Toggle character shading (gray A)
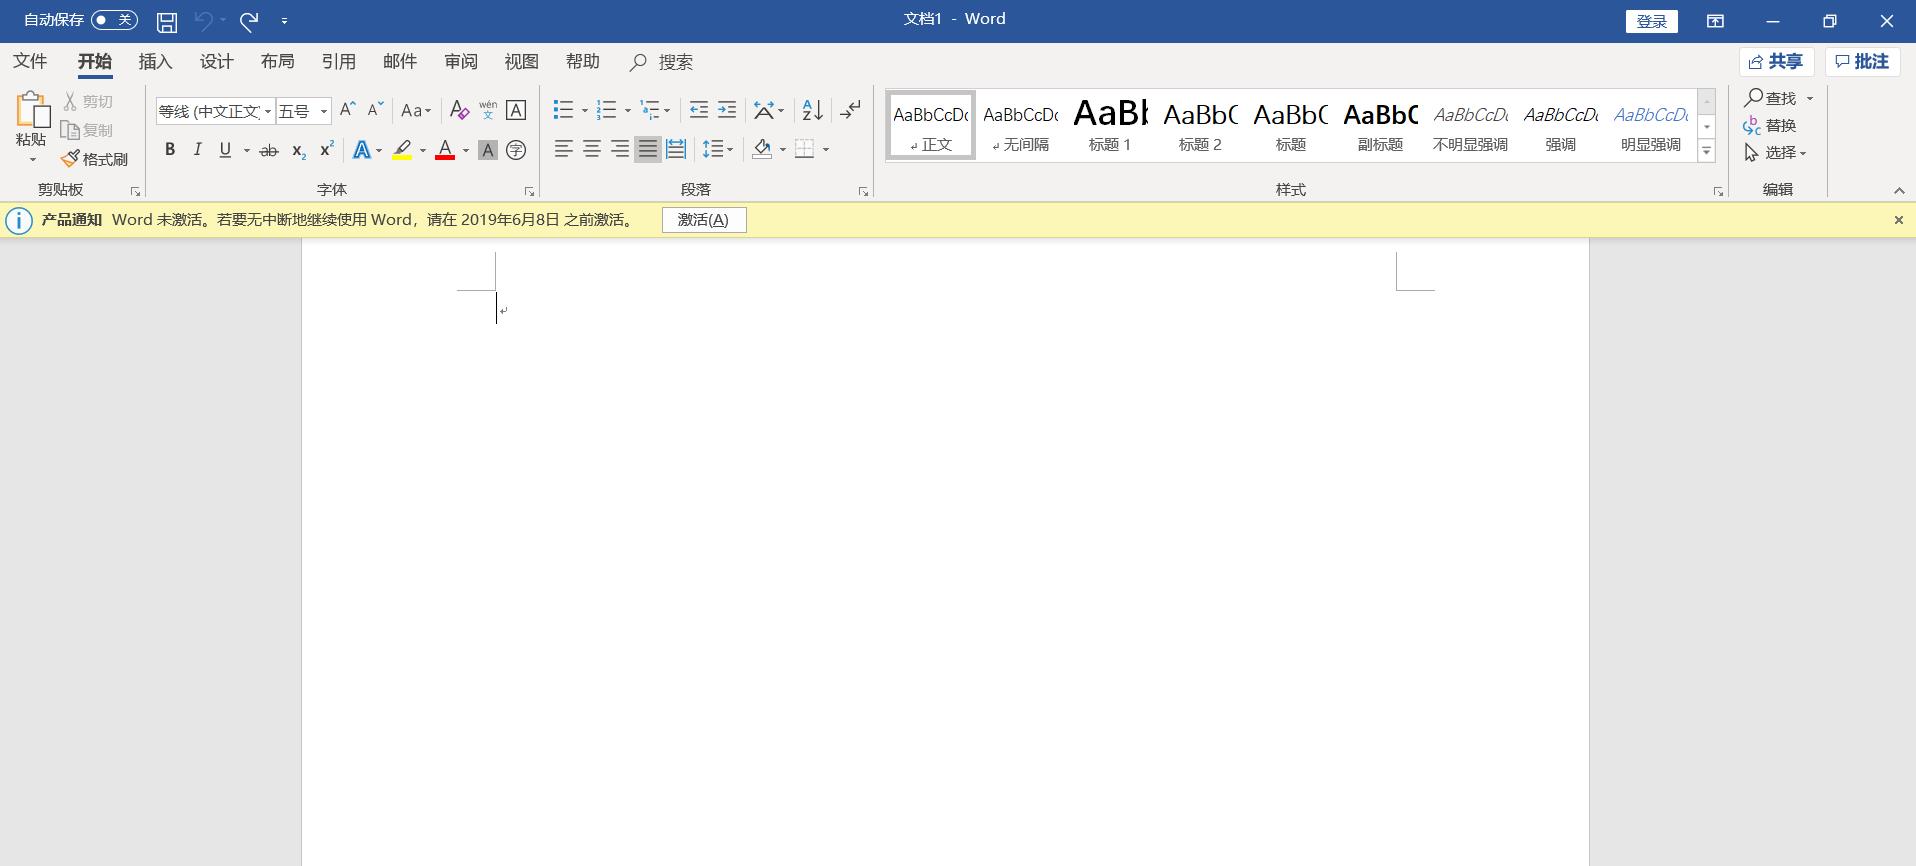The height and width of the screenshot is (866, 1916). (x=488, y=150)
